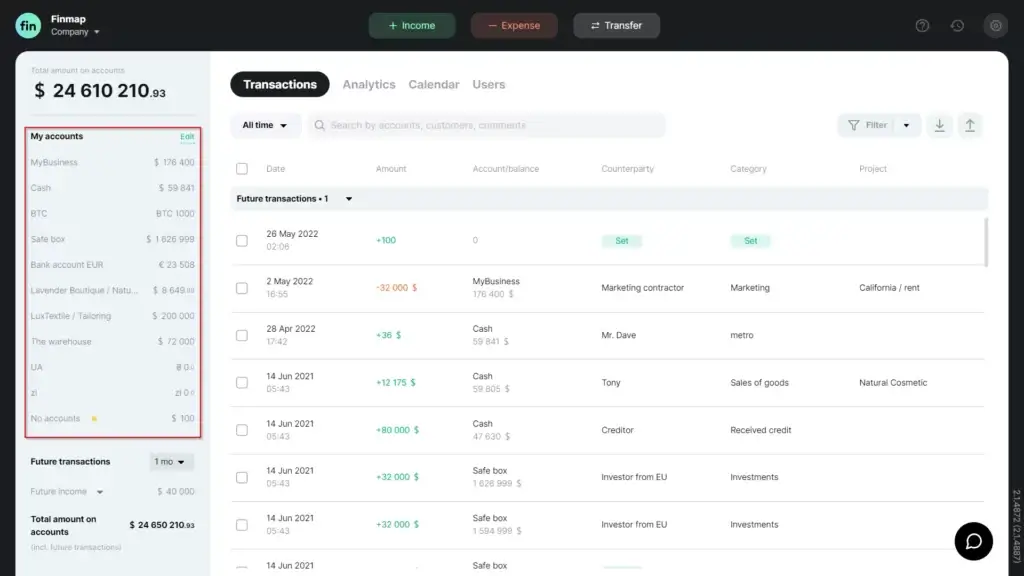Open the help question mark icon
1024x576 pixels.
coord(921,25)
